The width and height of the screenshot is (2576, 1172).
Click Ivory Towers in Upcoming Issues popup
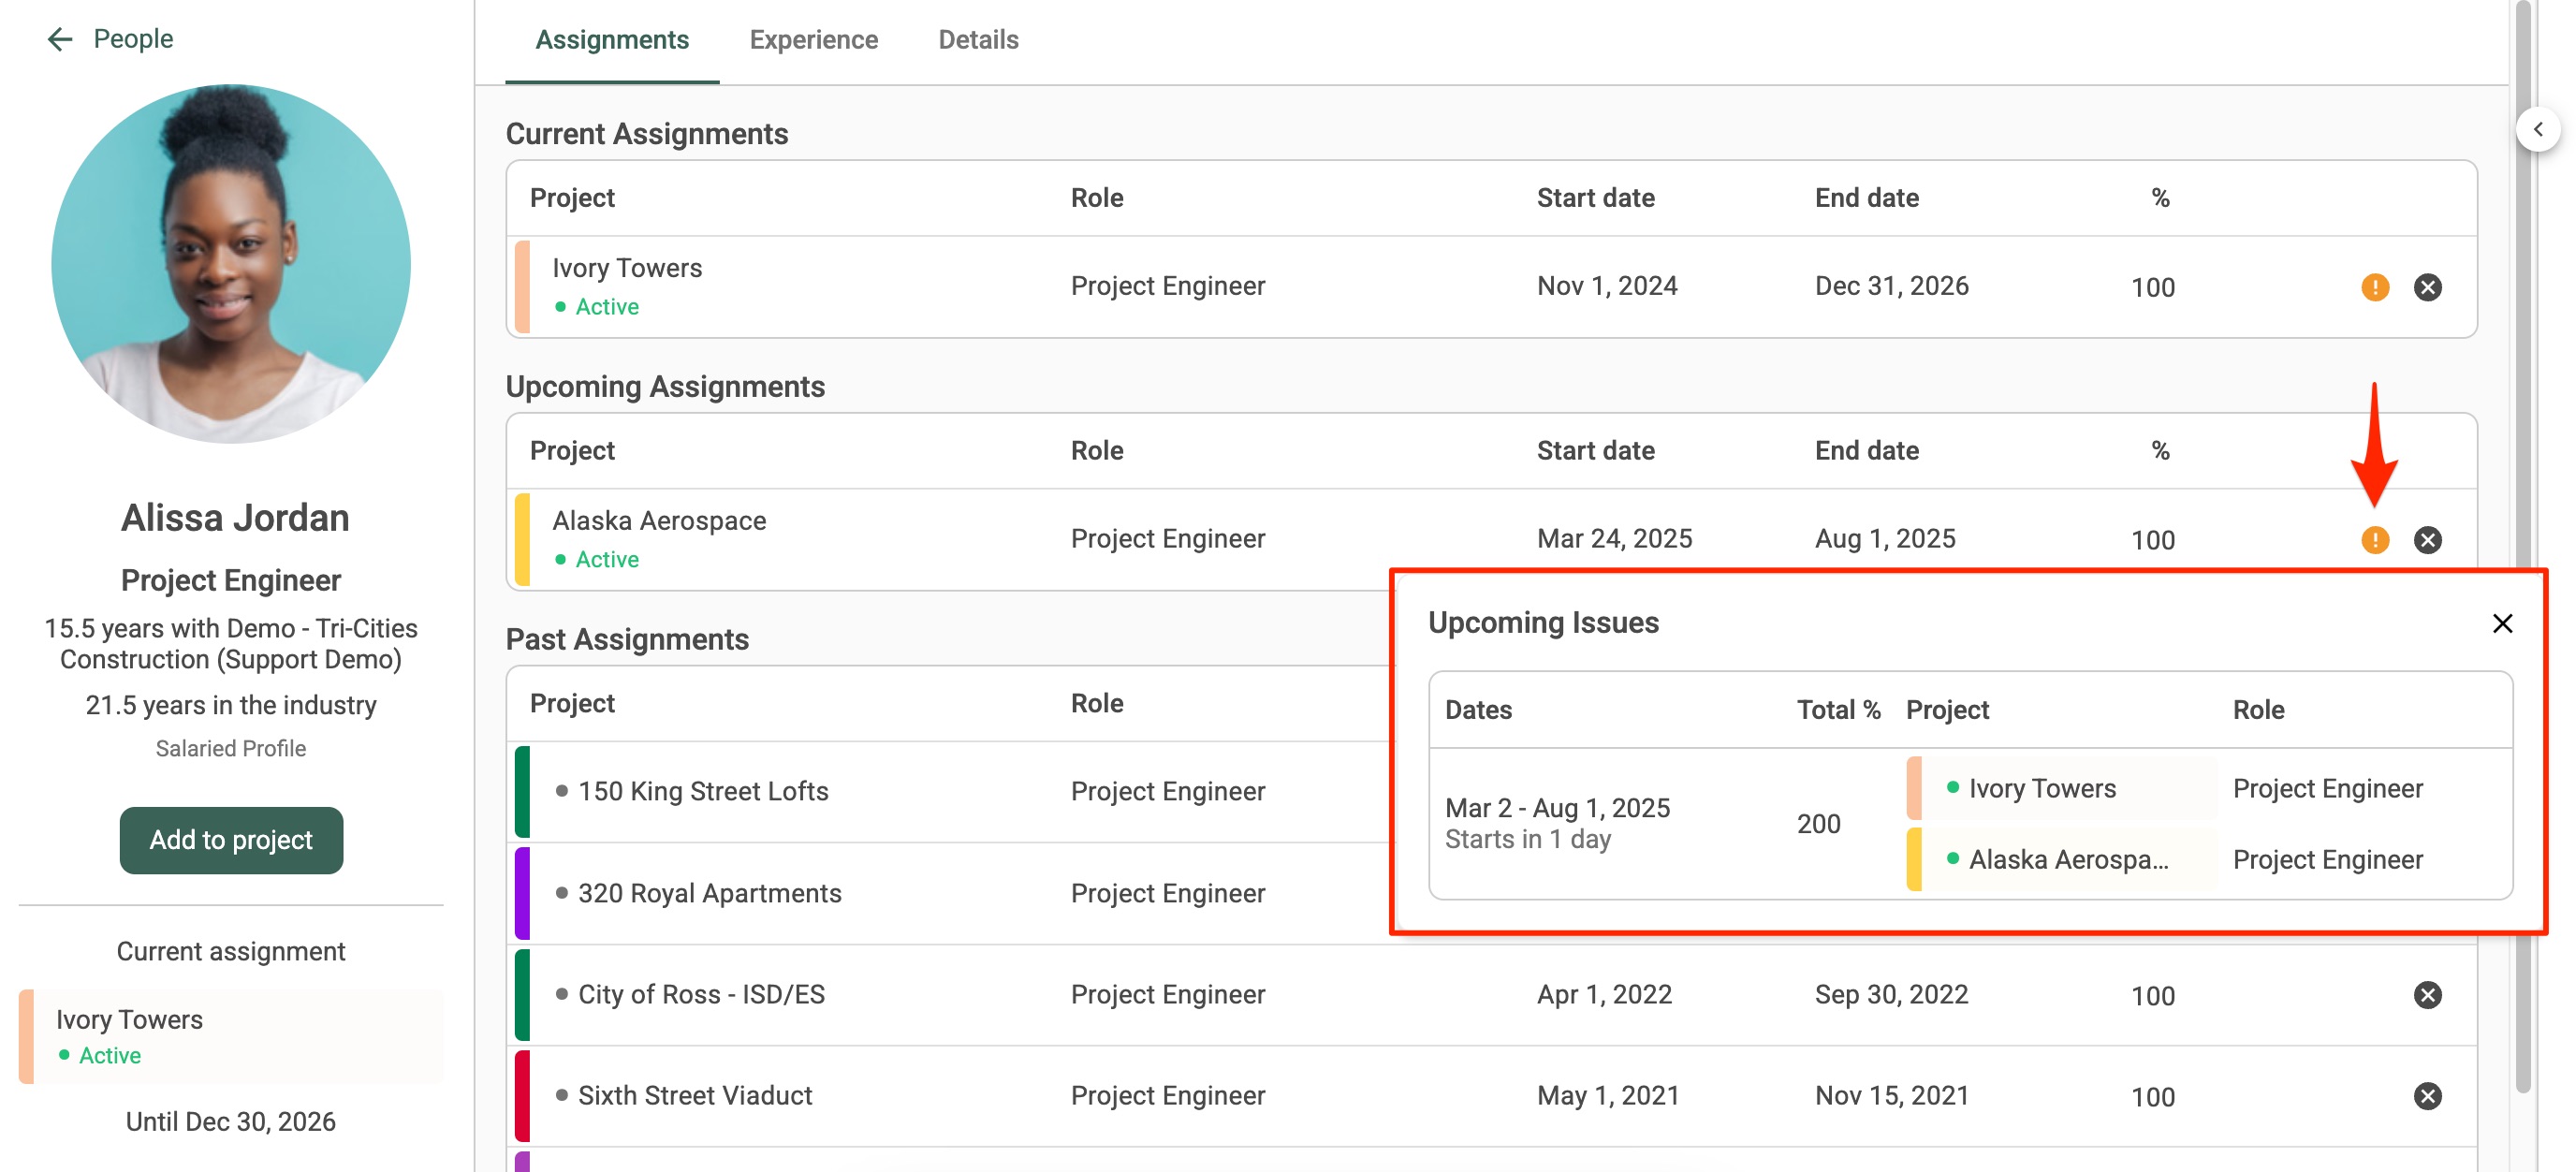click(x=2042, y=788)
